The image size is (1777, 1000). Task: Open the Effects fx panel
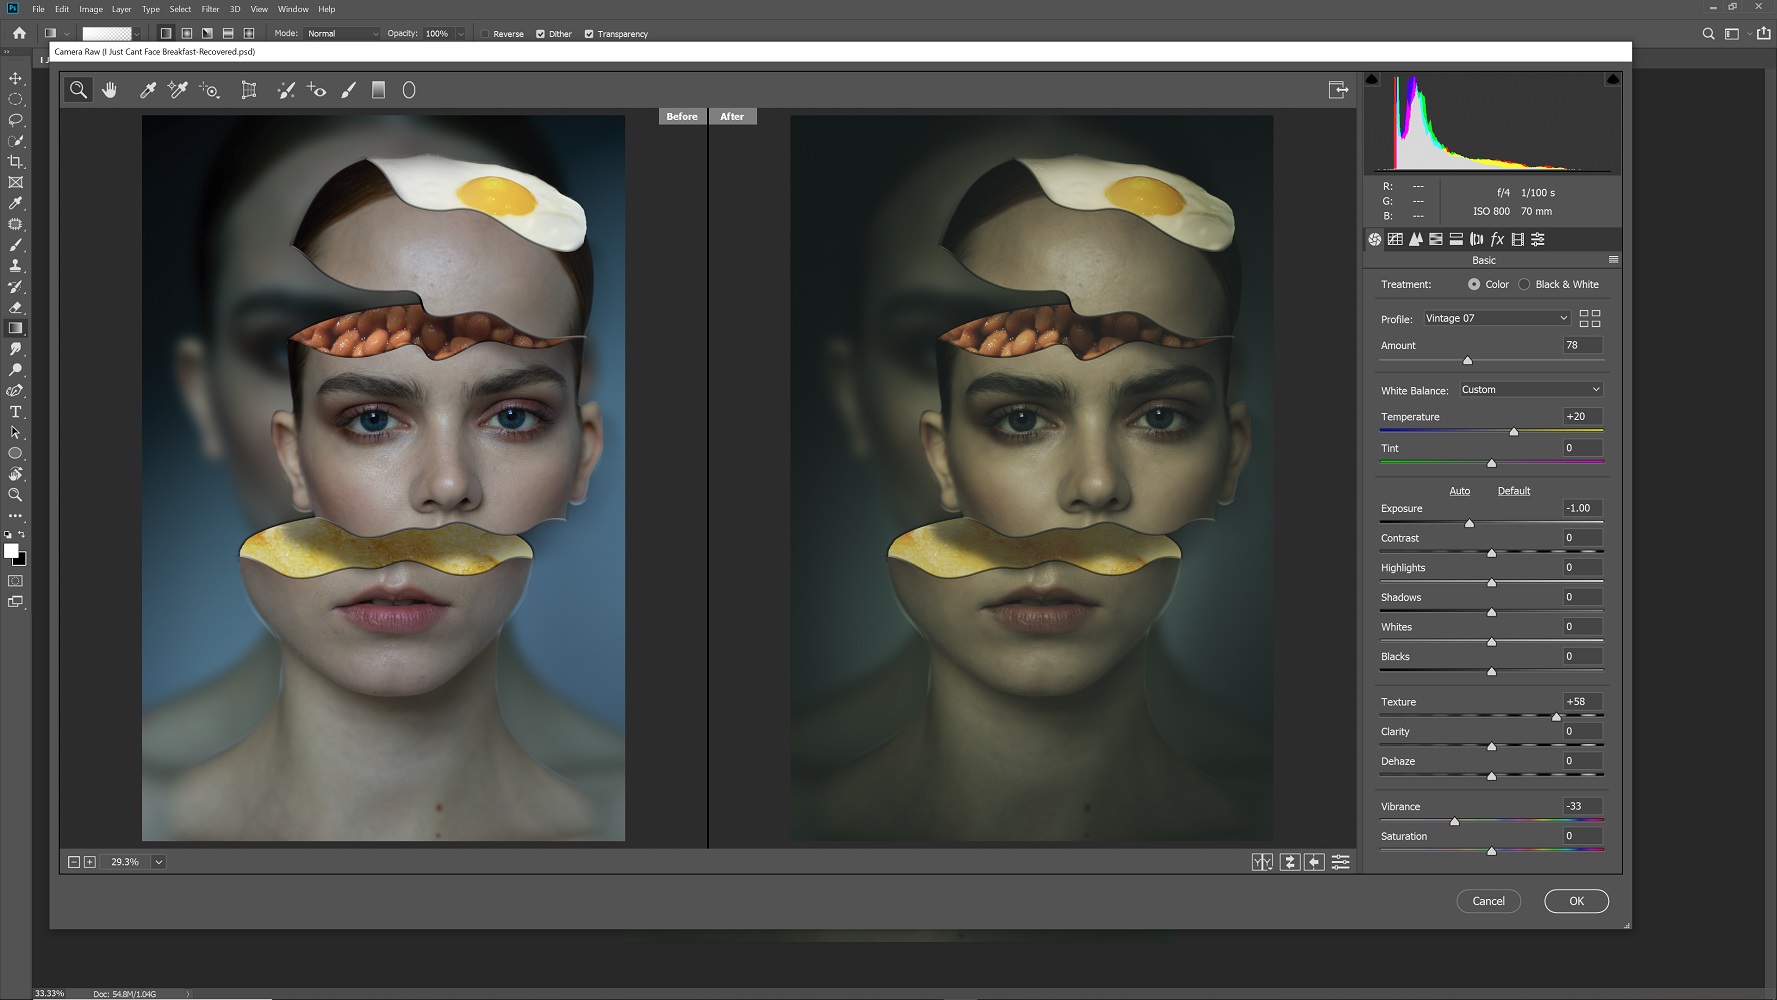pos(1497,239)
